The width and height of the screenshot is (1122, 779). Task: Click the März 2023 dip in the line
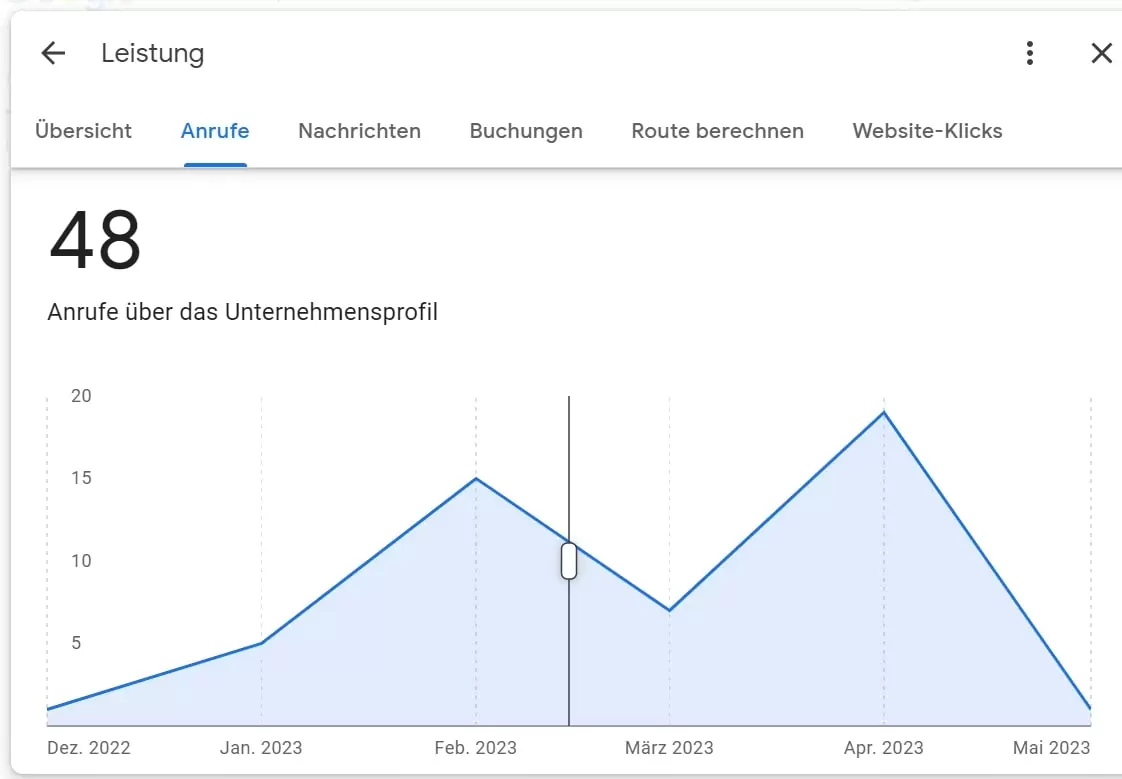668,609
